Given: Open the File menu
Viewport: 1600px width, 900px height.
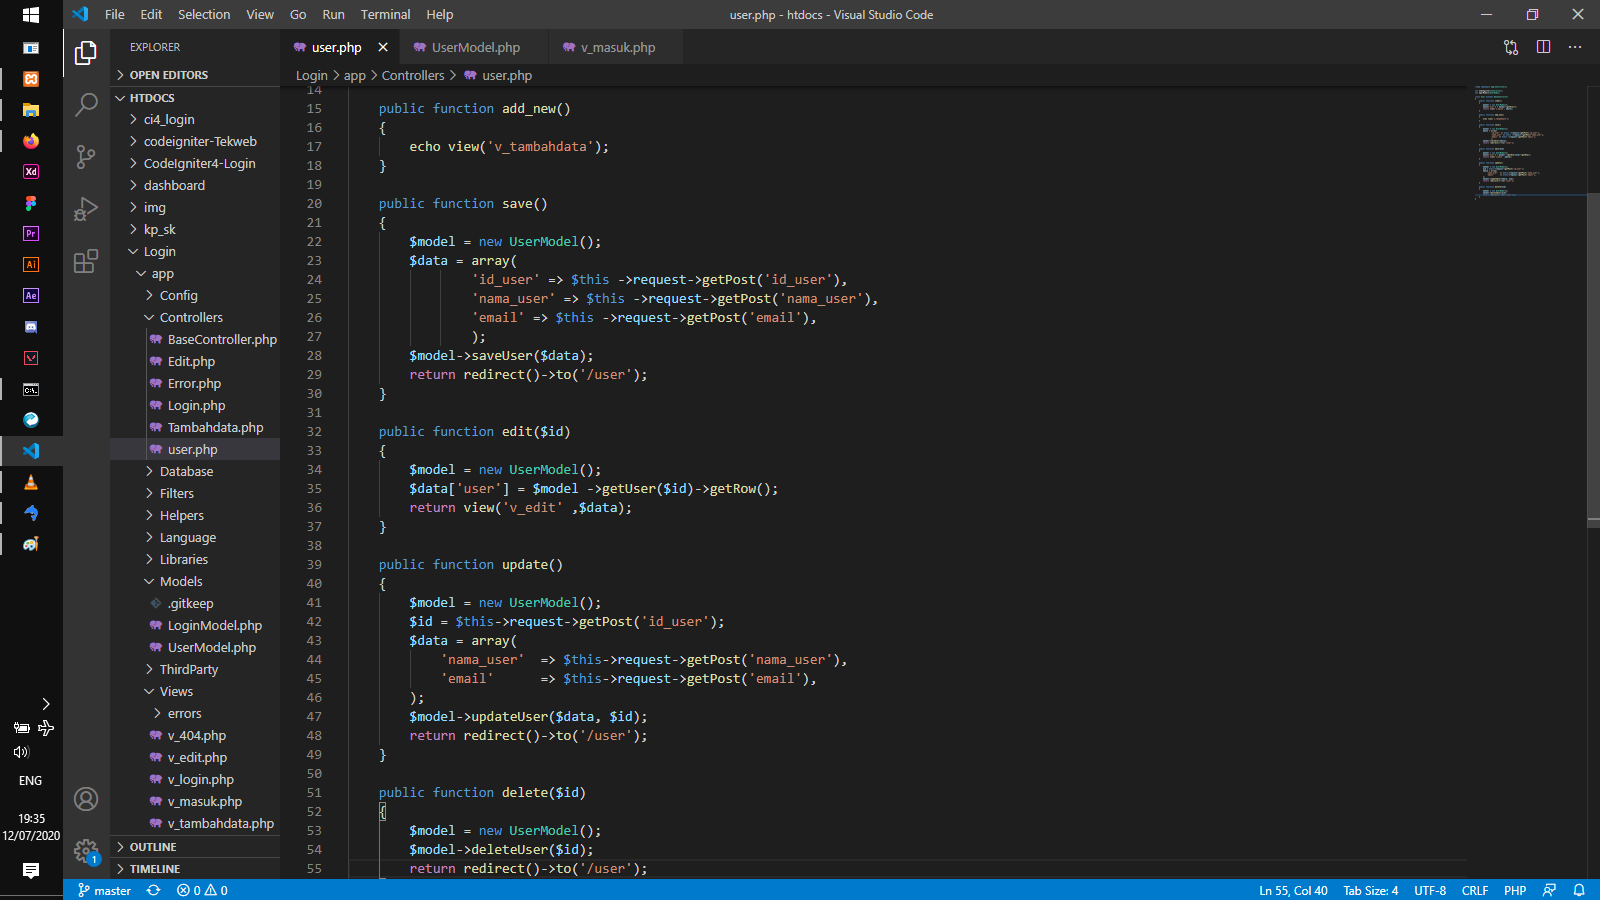Looking at the screenshot, I should click(x=115, y=14).
